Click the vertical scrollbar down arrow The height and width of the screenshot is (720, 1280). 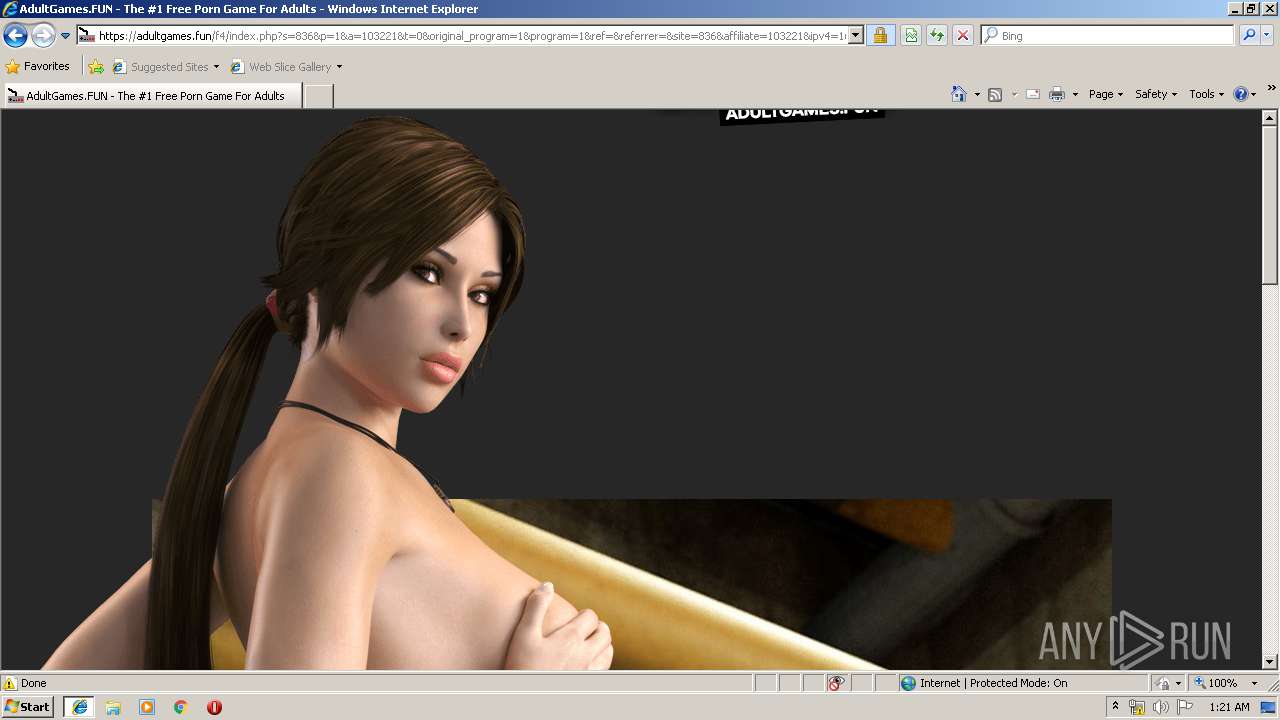click(1270, 661)
